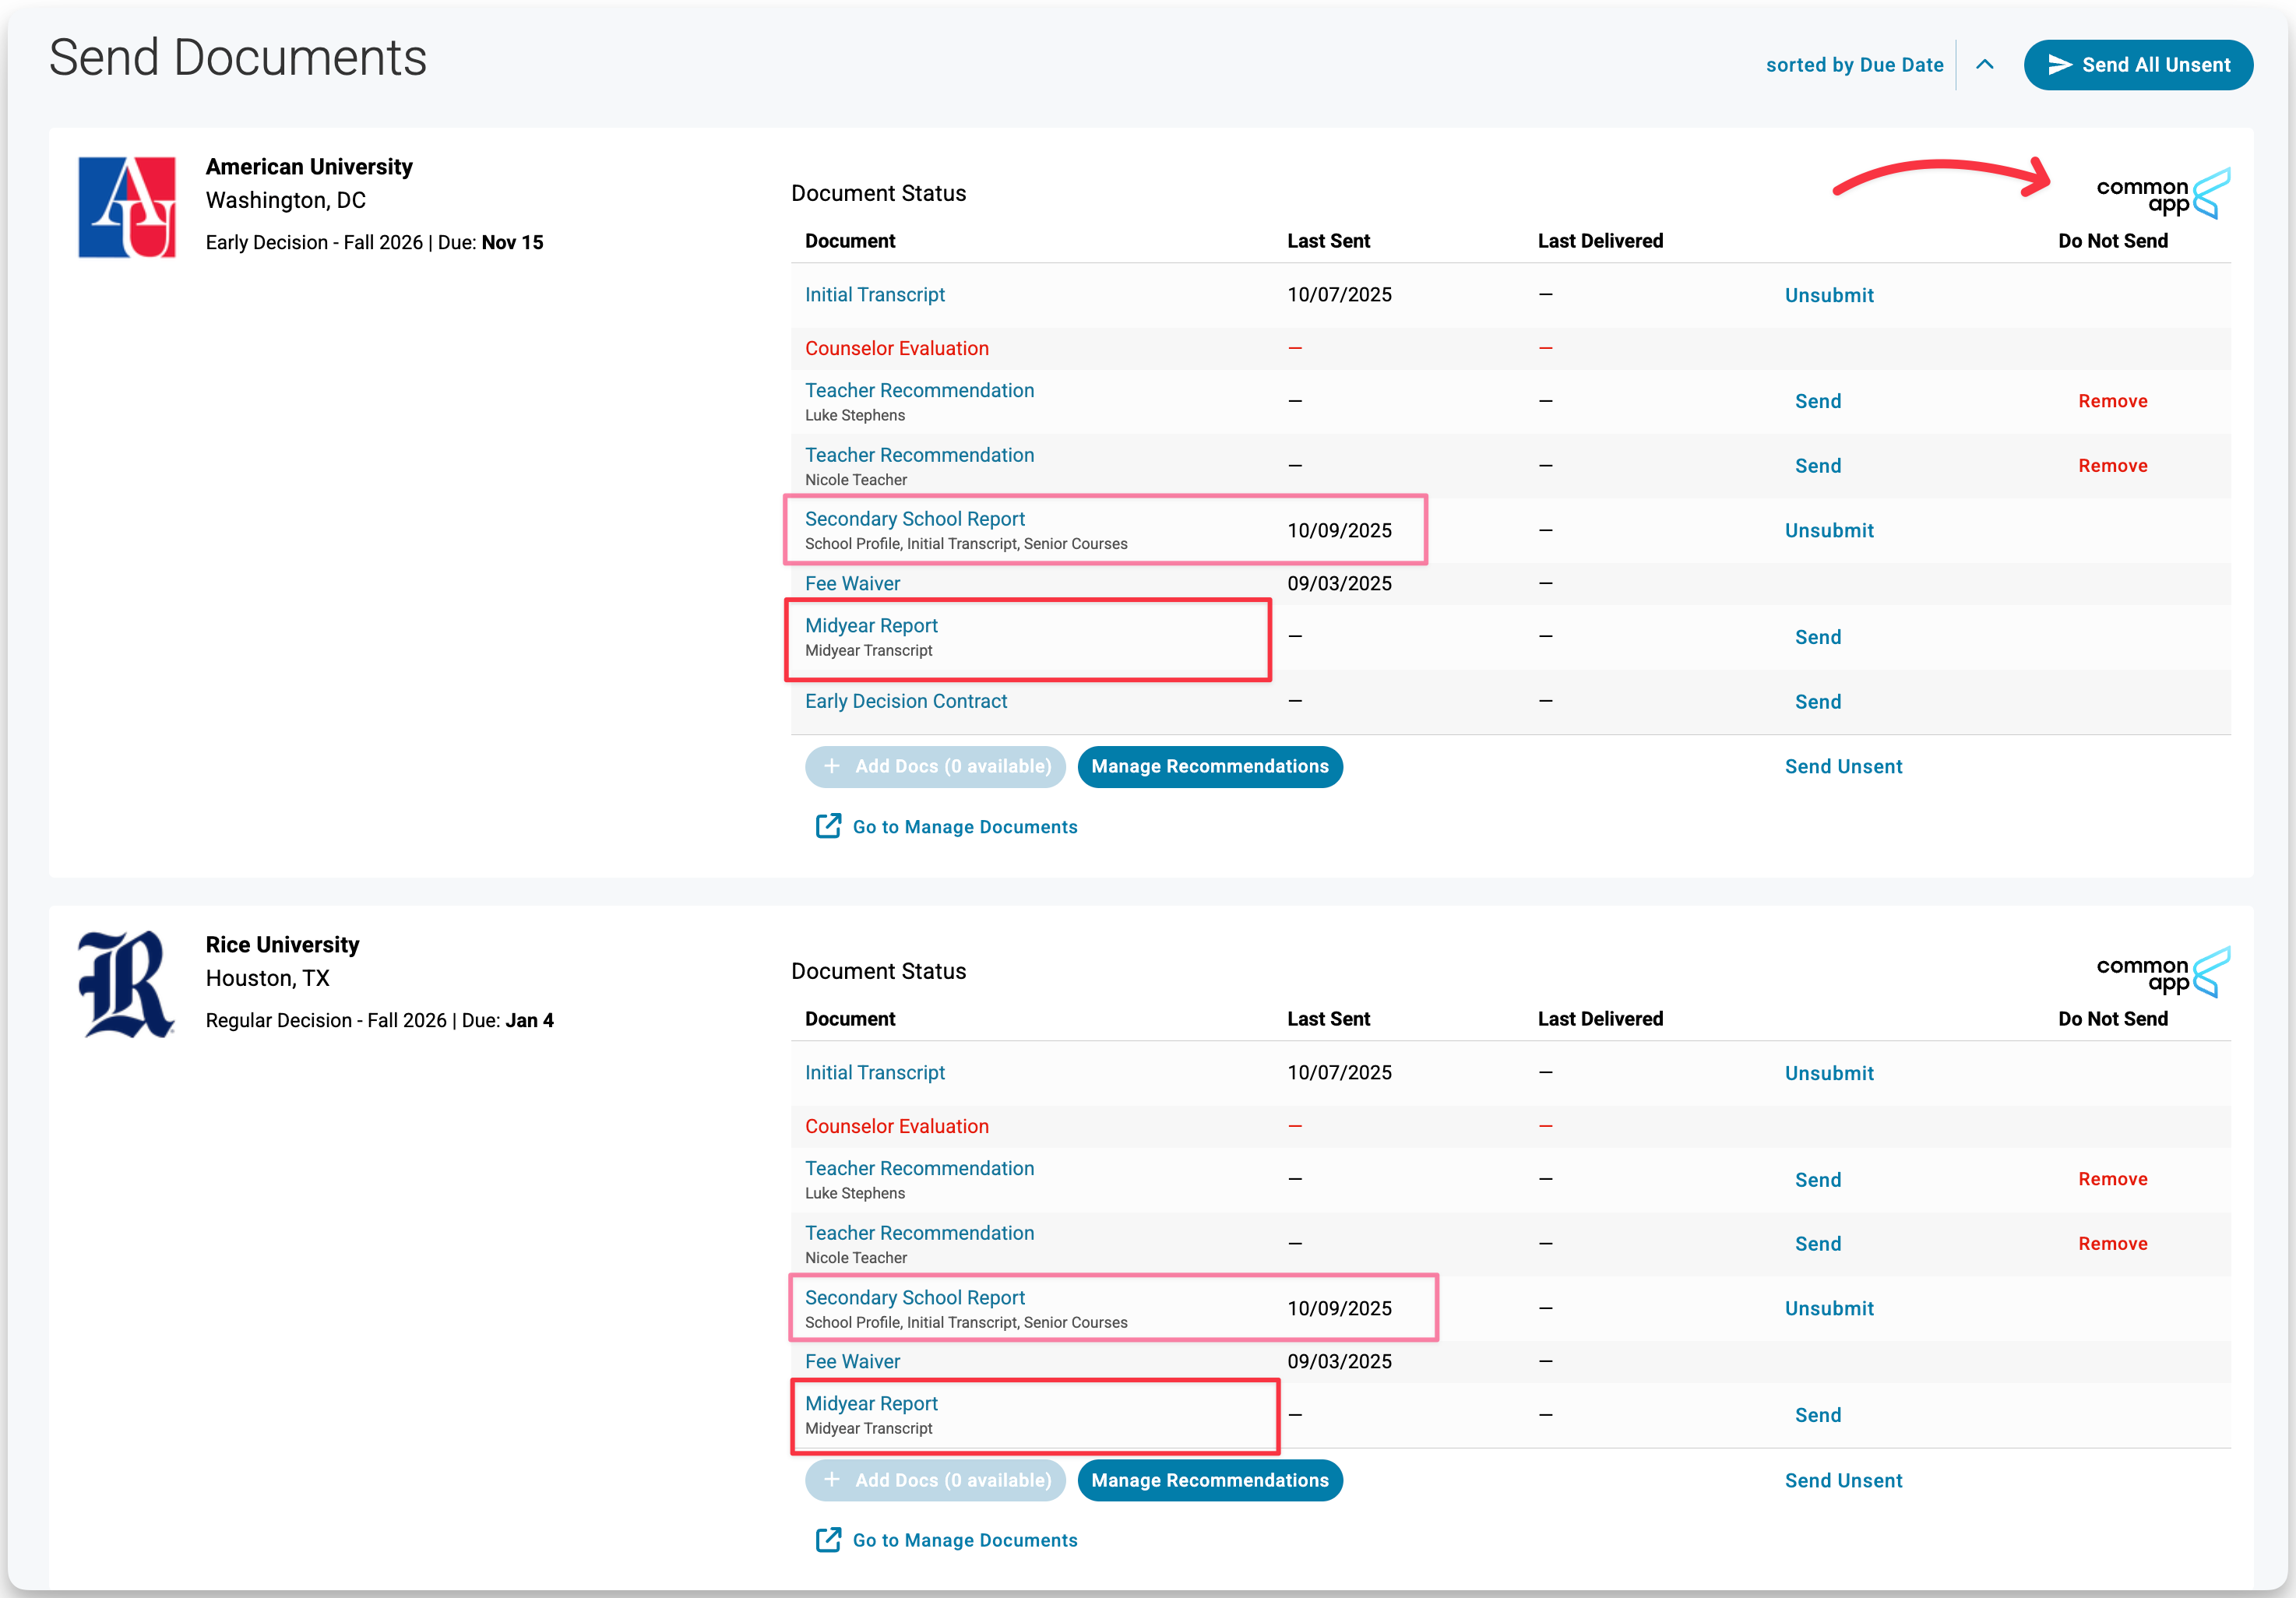Click external-link icon under American University documents
The image size is (2296, 1598).
[828, 826]
